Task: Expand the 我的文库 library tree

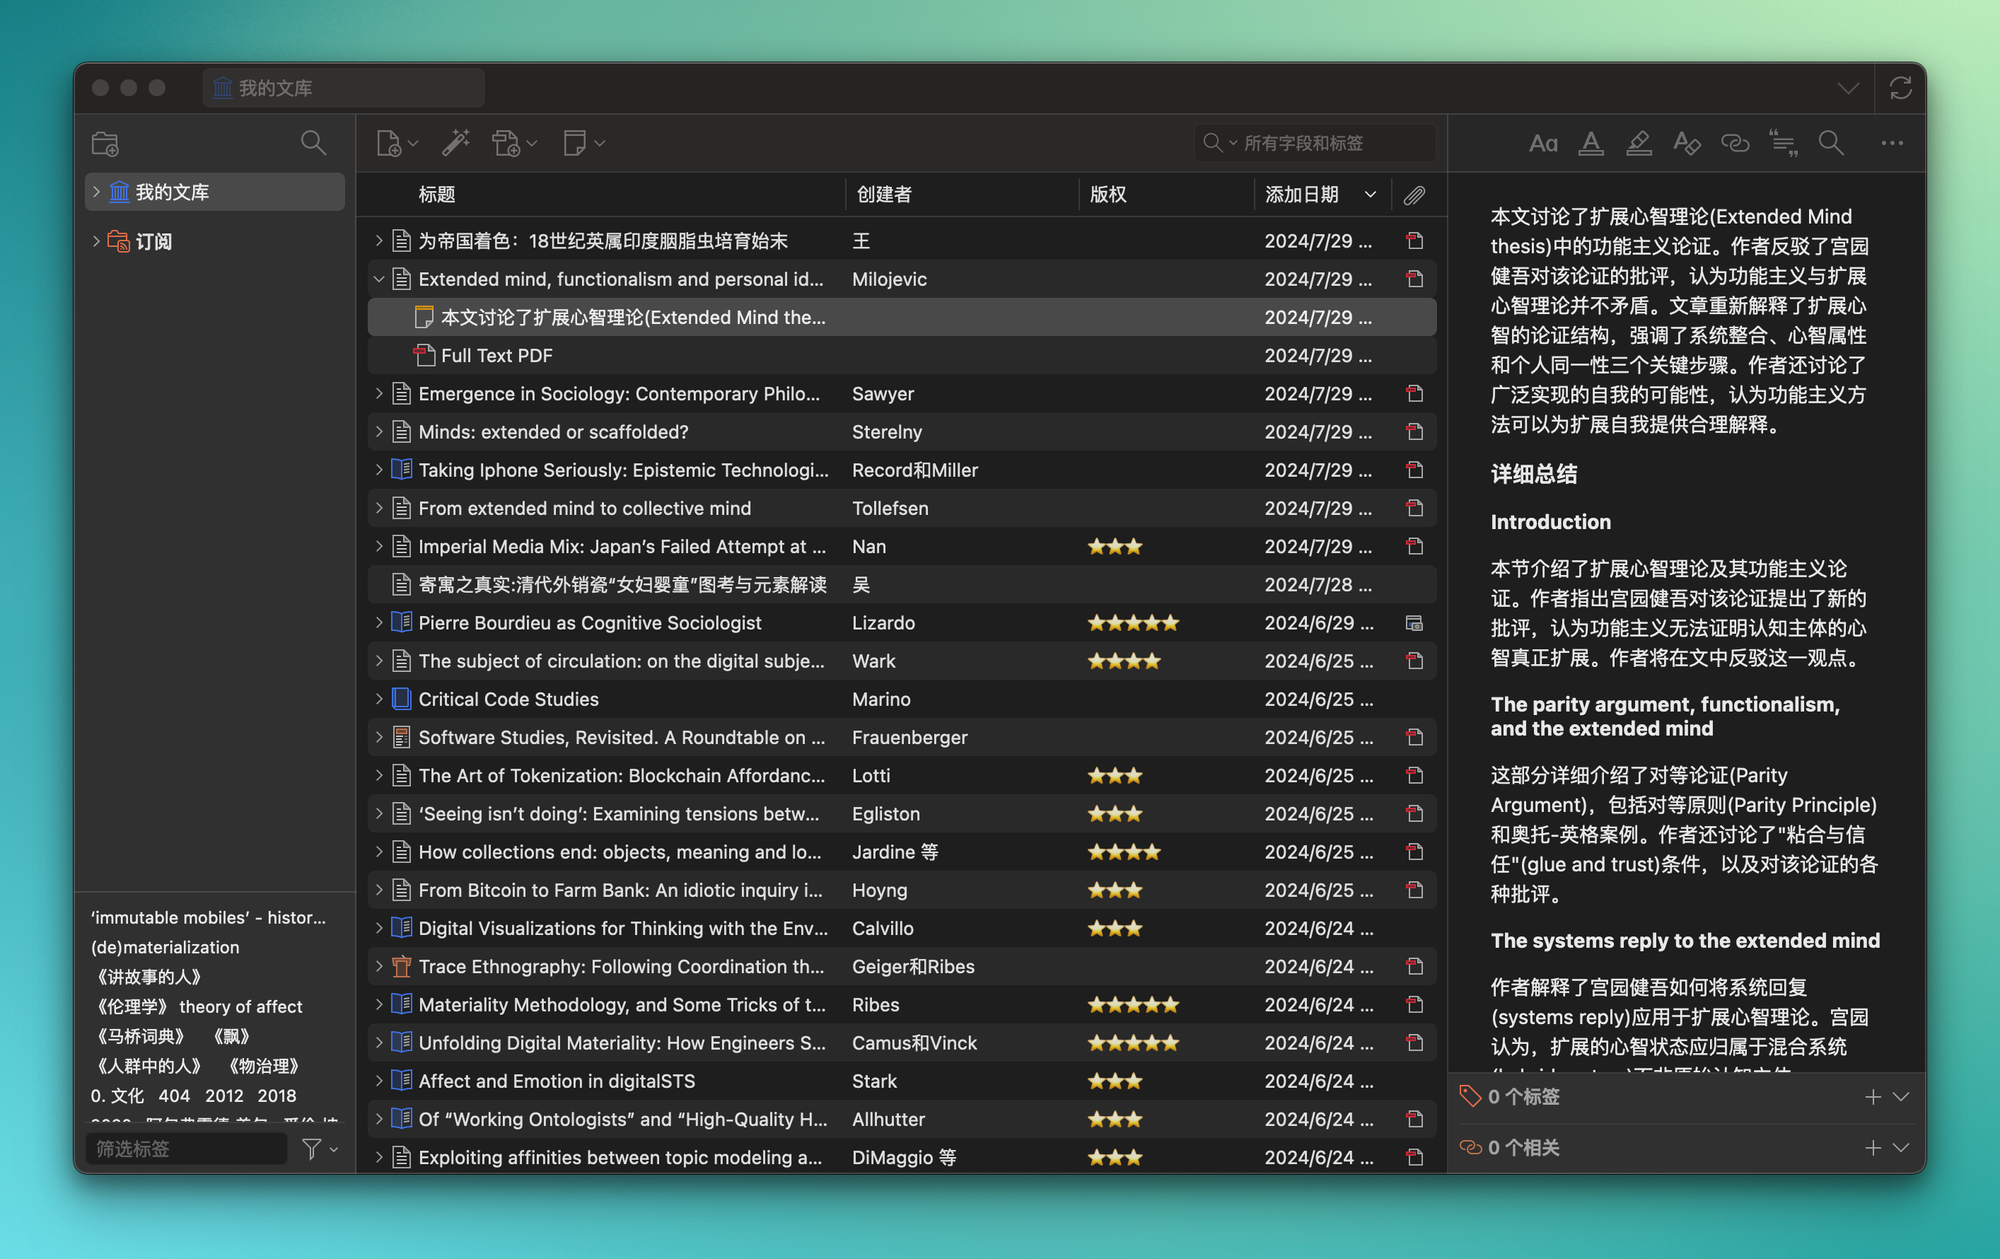Action: pyautogui.click(x=96, y=192)
